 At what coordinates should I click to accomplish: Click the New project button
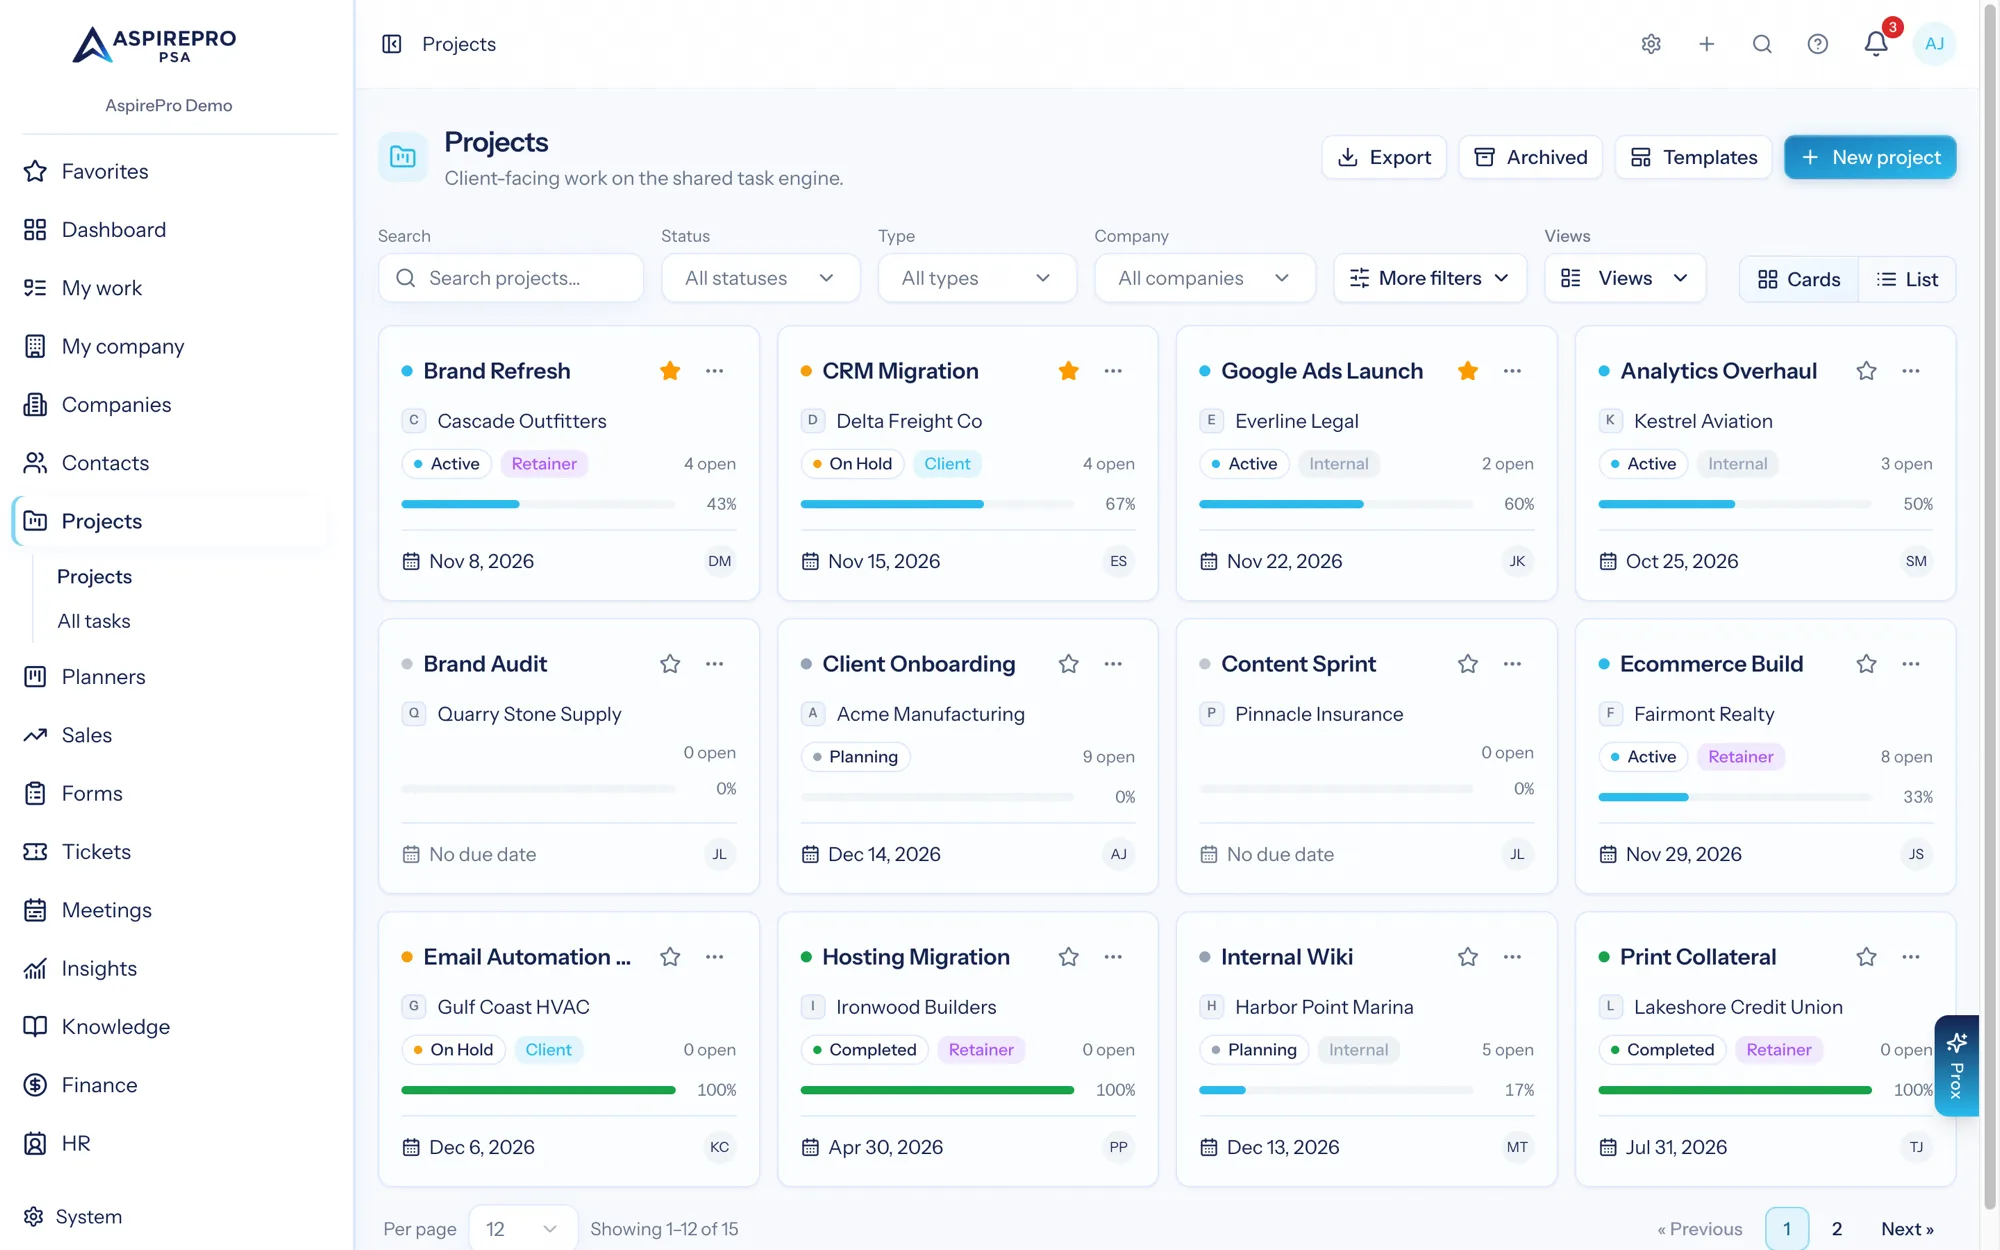click(1870, 157)
